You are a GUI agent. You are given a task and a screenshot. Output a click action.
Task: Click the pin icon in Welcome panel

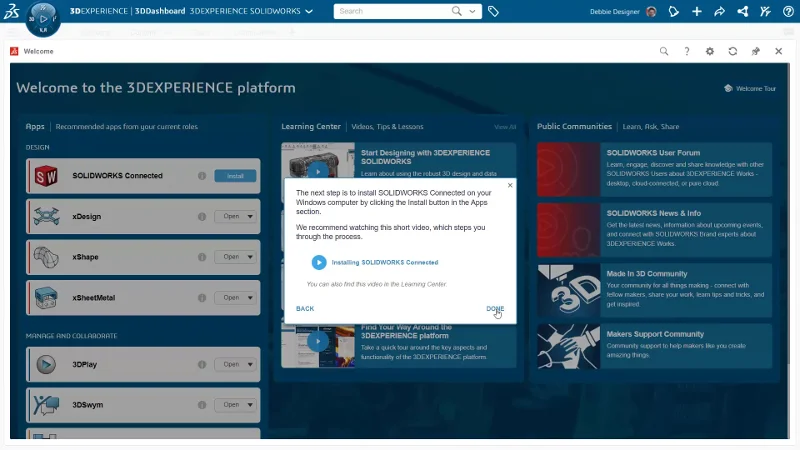click(x=756, y=51)
